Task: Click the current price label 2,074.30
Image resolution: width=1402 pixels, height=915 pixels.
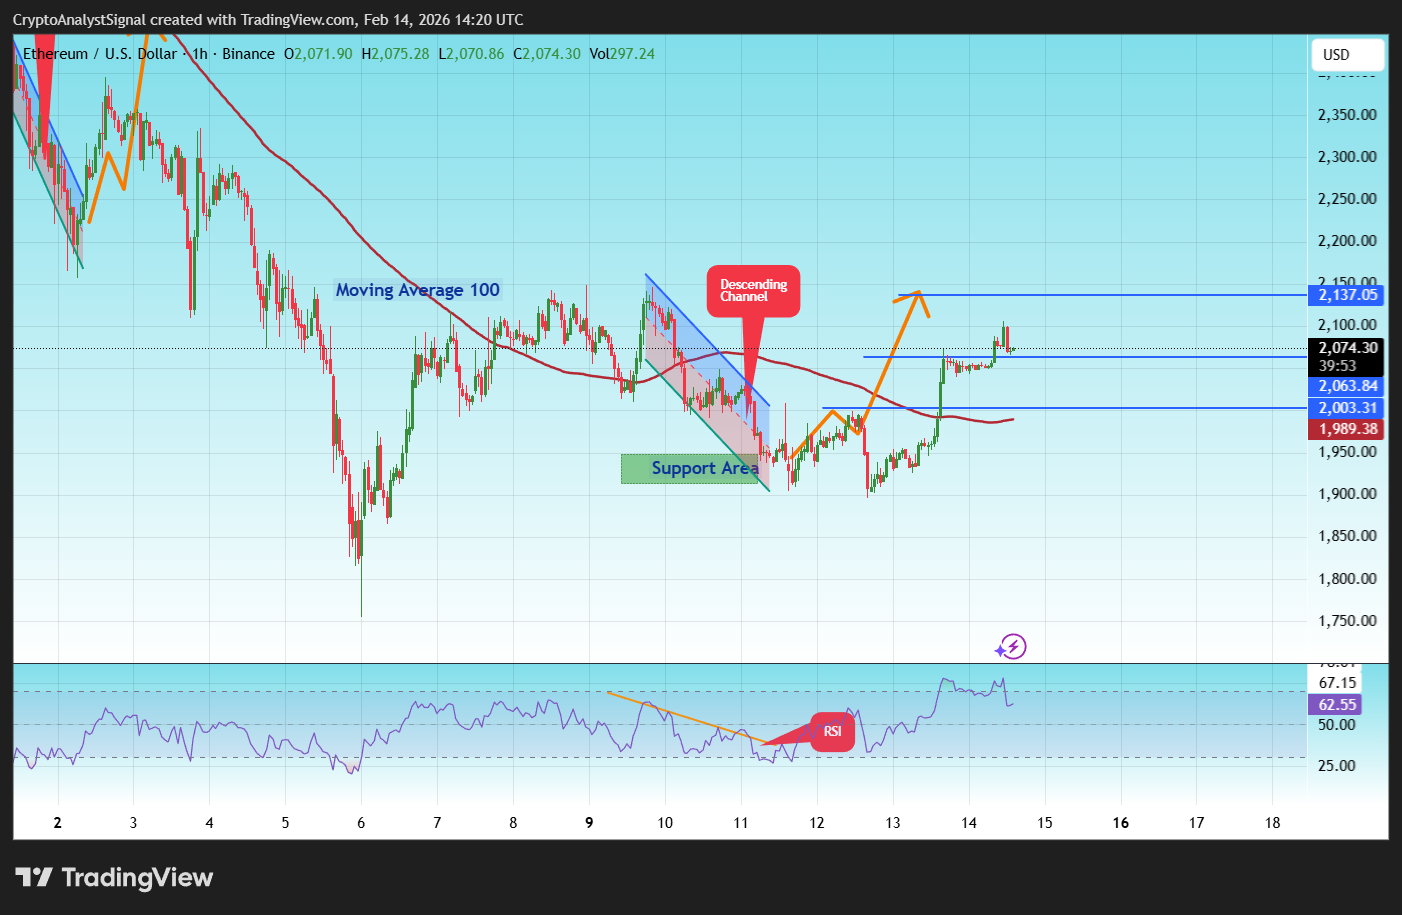Action: [x=1347, y=348]
